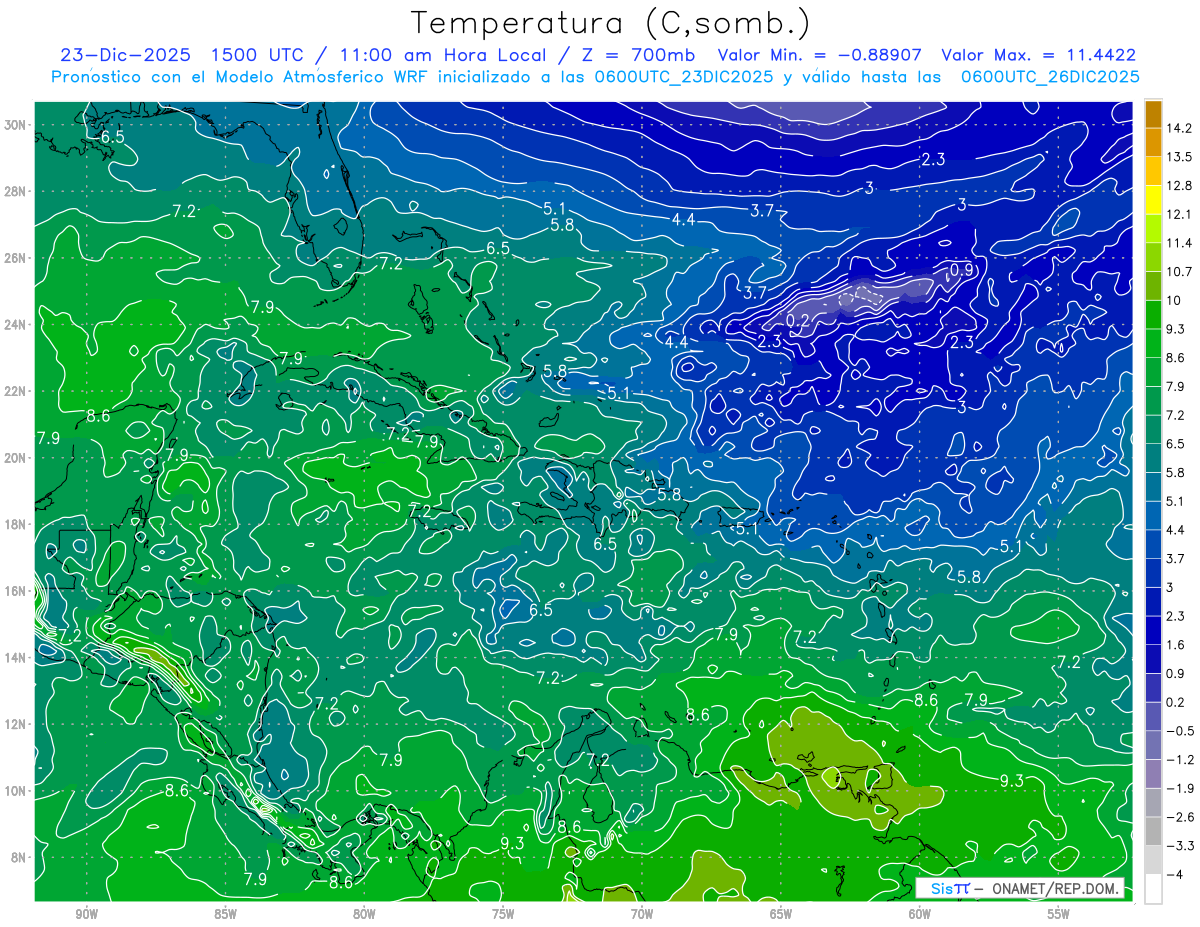Click the "65W" longitude axis label
Image resolution: width=1200 pixels, height=927 pixels.
click(x=781, y=914)
